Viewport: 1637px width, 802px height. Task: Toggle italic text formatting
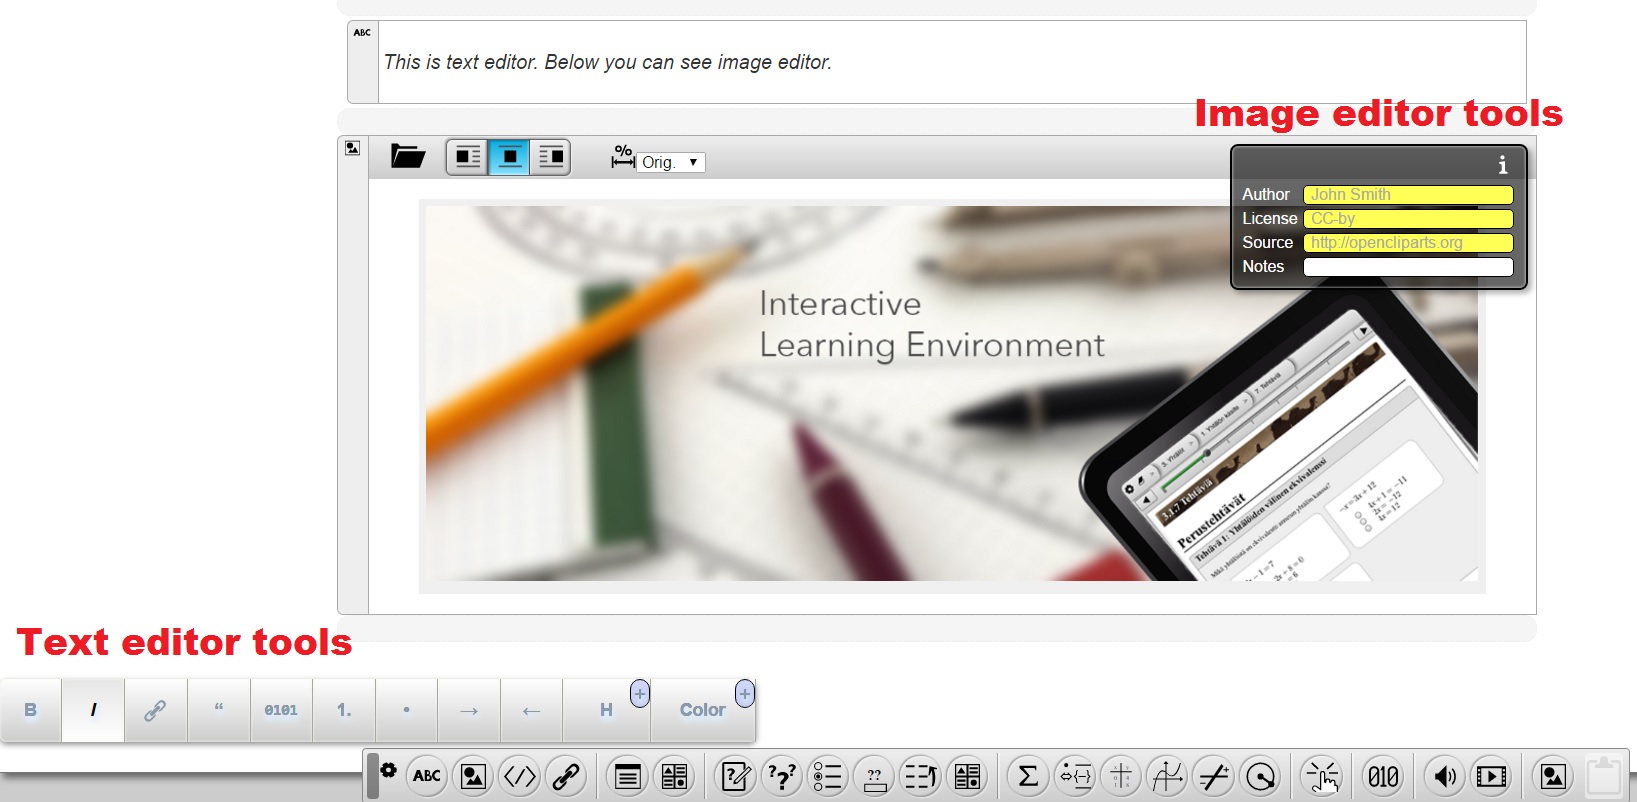coord(93,710)
